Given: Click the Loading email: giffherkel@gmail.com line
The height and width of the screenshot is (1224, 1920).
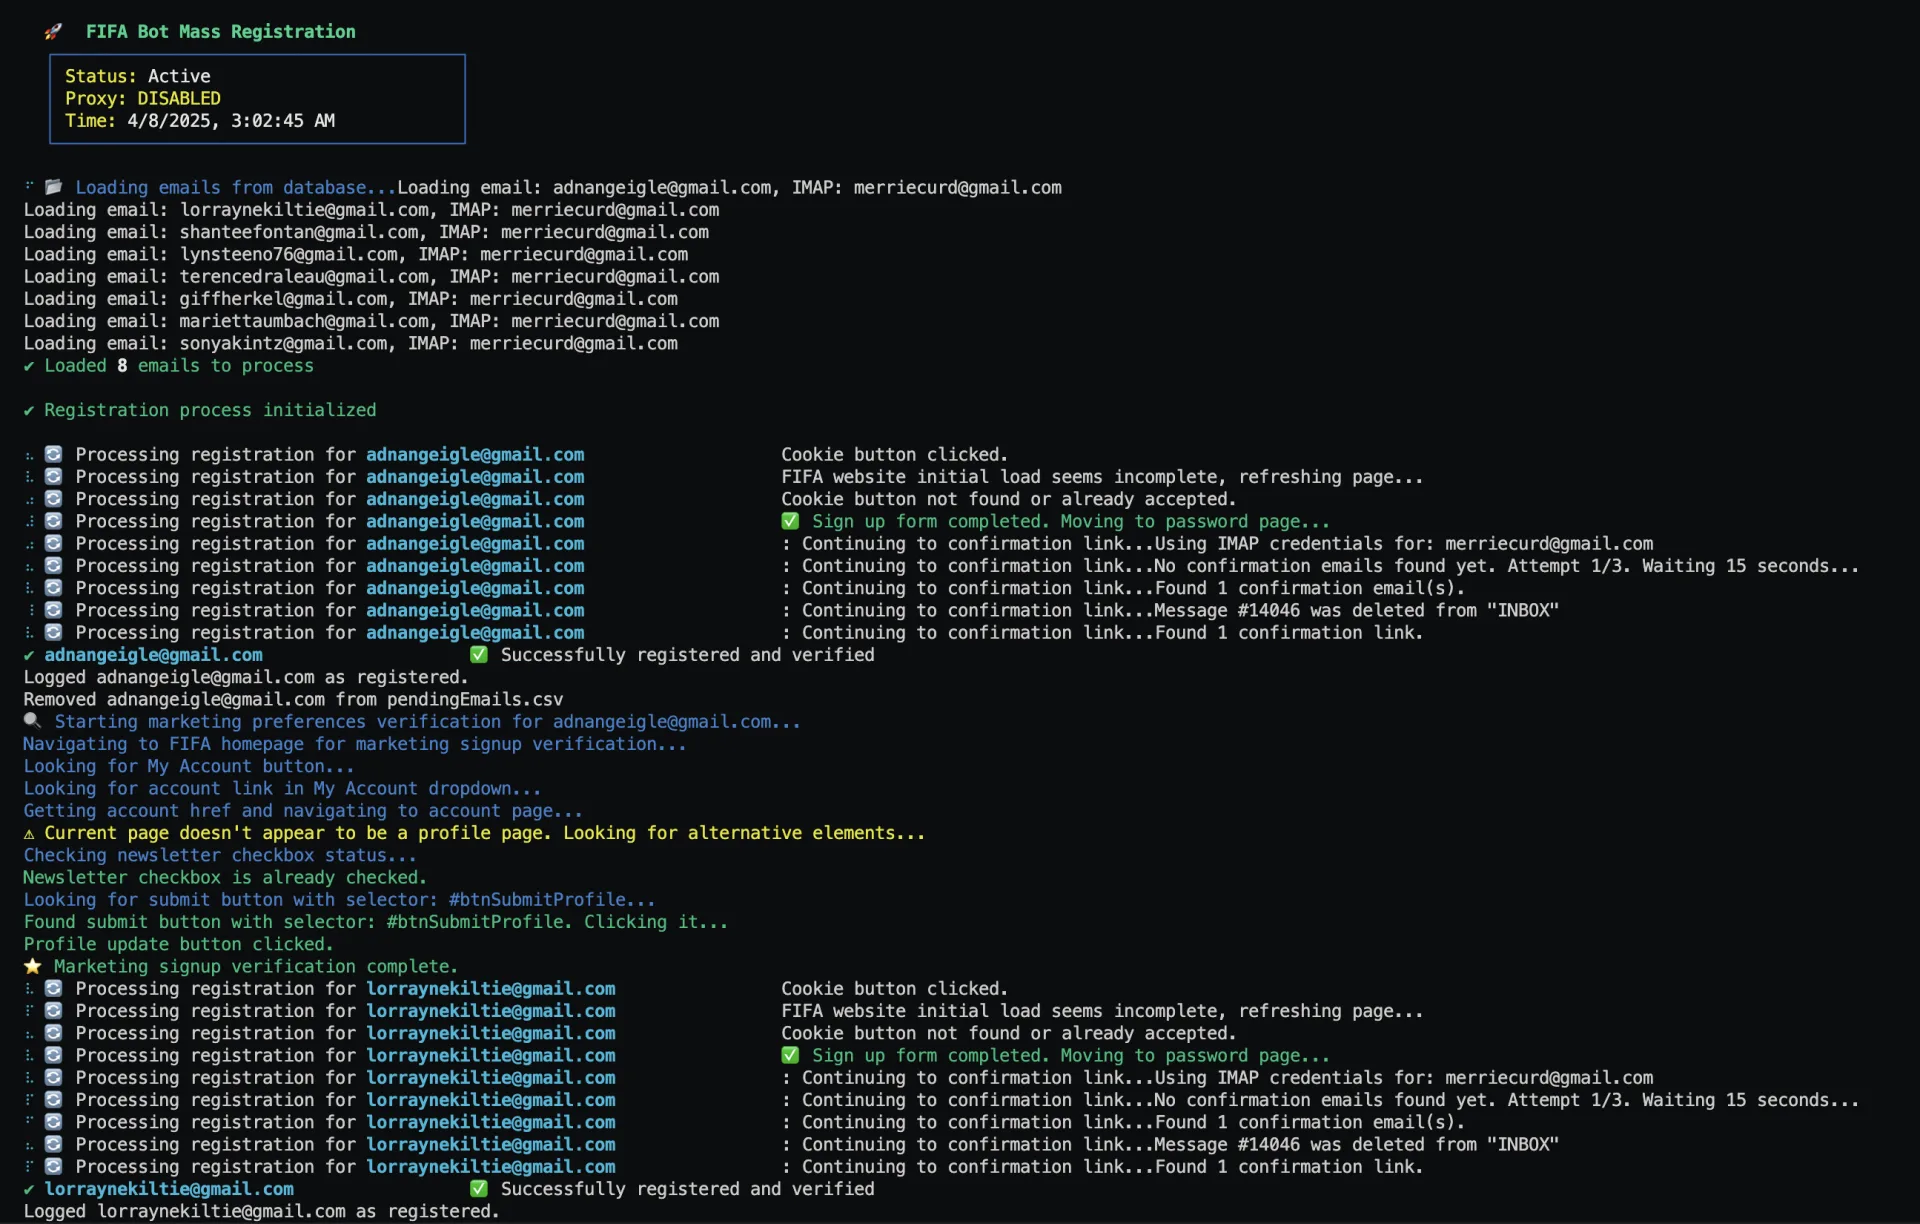Looking at the screenshot, I should click(351, 299).
